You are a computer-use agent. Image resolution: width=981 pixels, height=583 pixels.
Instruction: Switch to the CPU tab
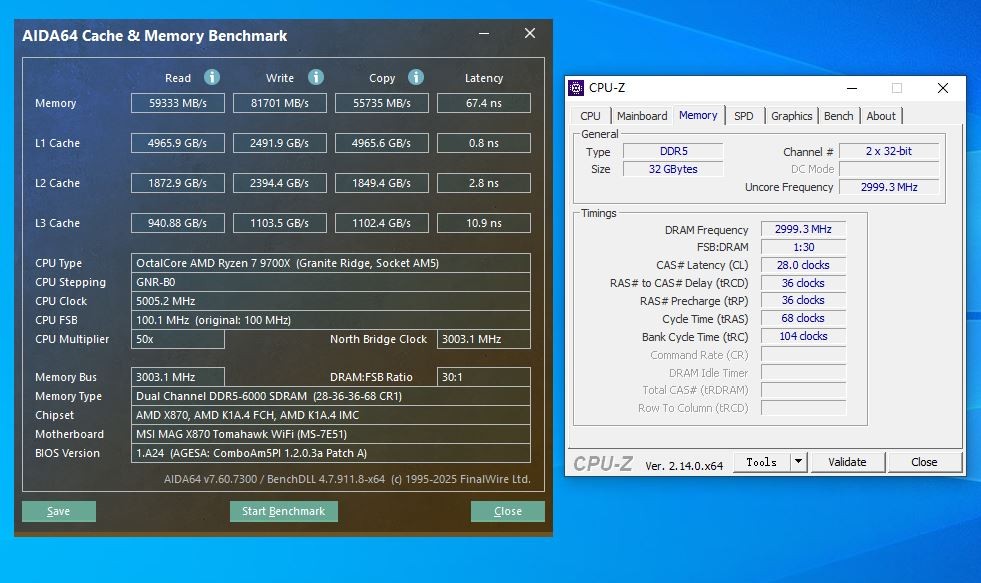coord(591,116)
